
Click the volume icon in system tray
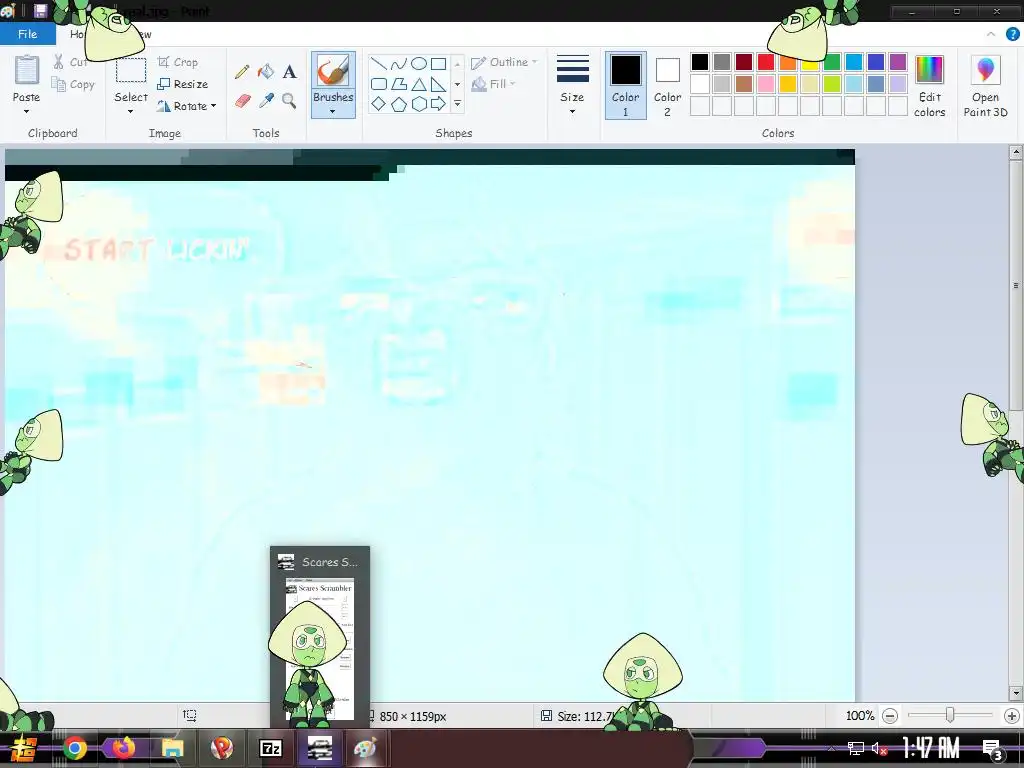point(880,748)
